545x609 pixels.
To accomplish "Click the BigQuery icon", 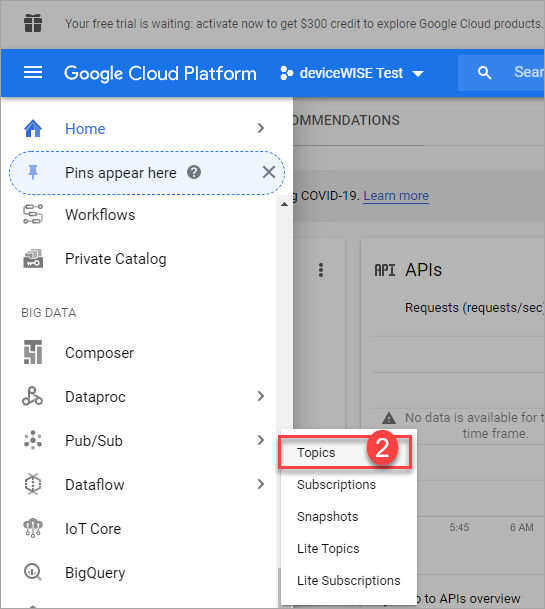I will pos(33,572).
